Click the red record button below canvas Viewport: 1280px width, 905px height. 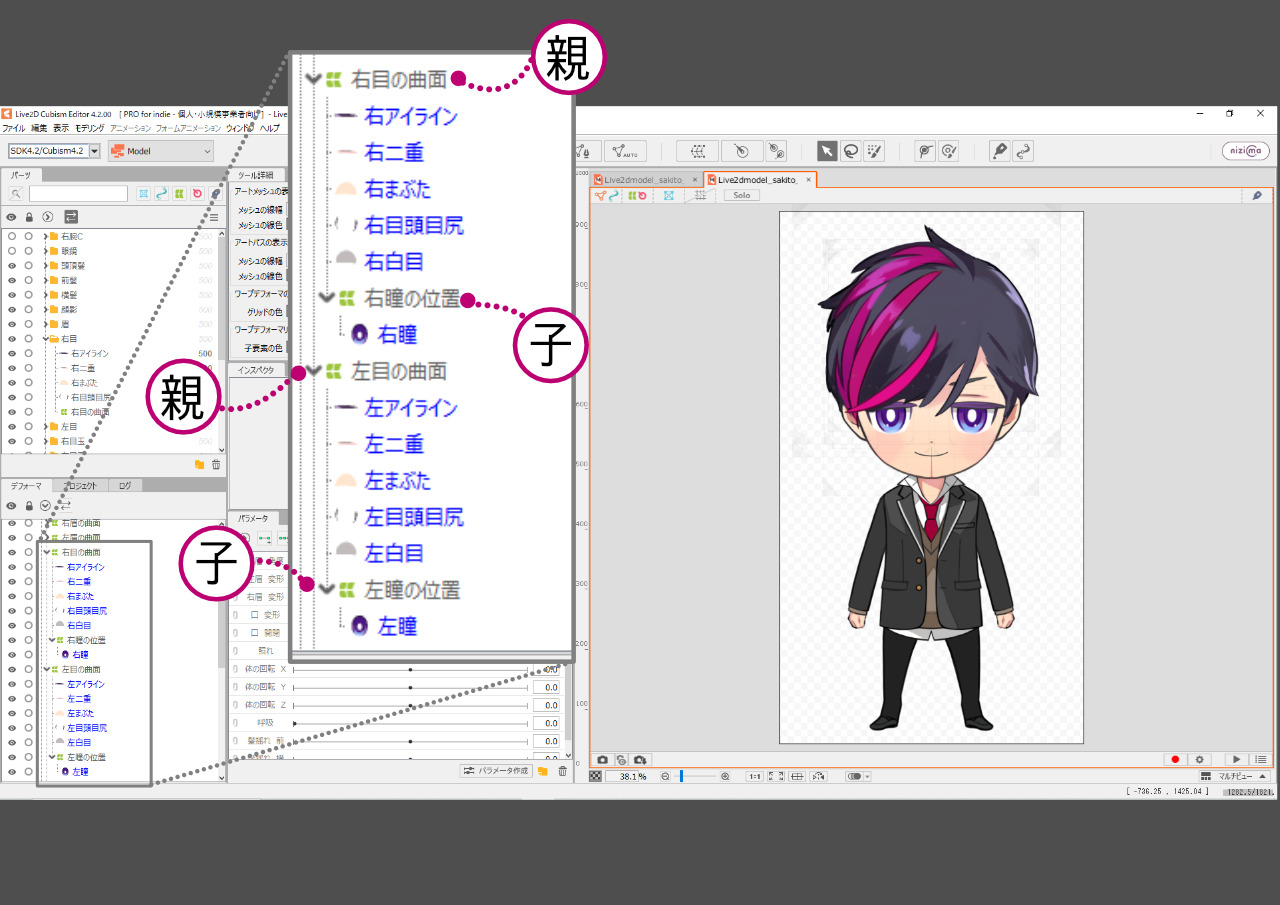point(1176,760)
